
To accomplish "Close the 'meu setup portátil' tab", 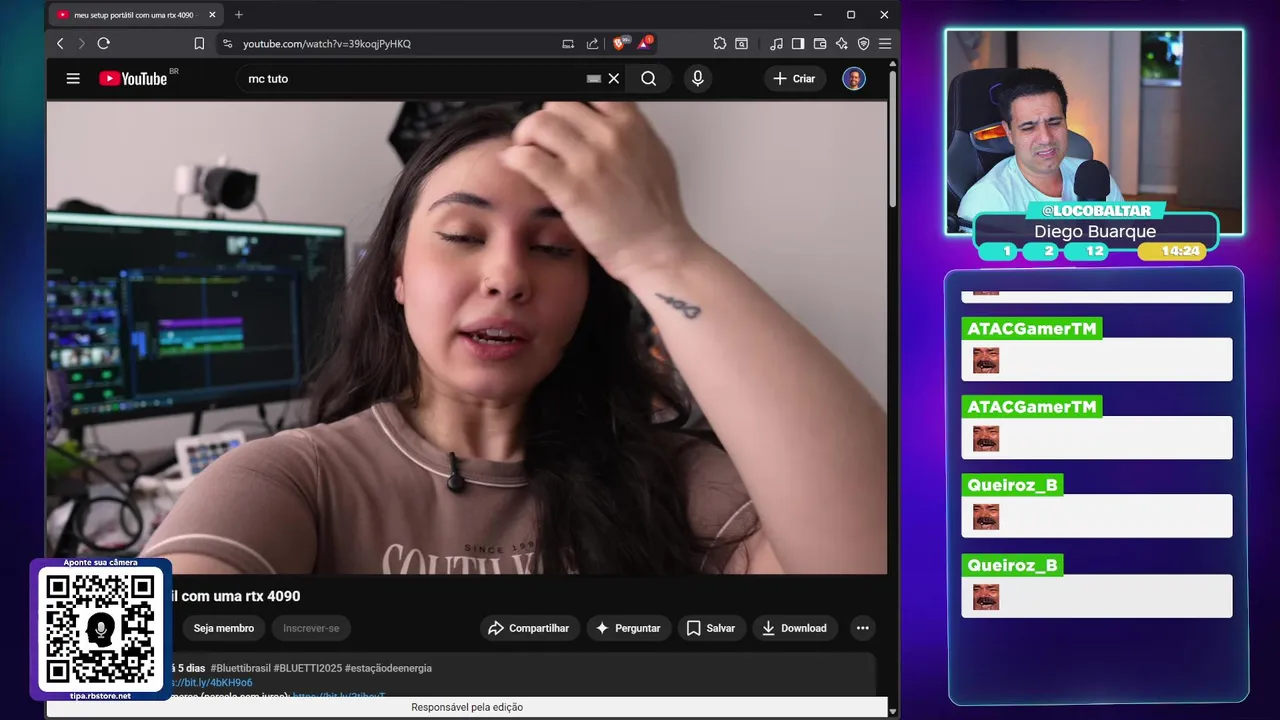I will (x=212, y=15).
